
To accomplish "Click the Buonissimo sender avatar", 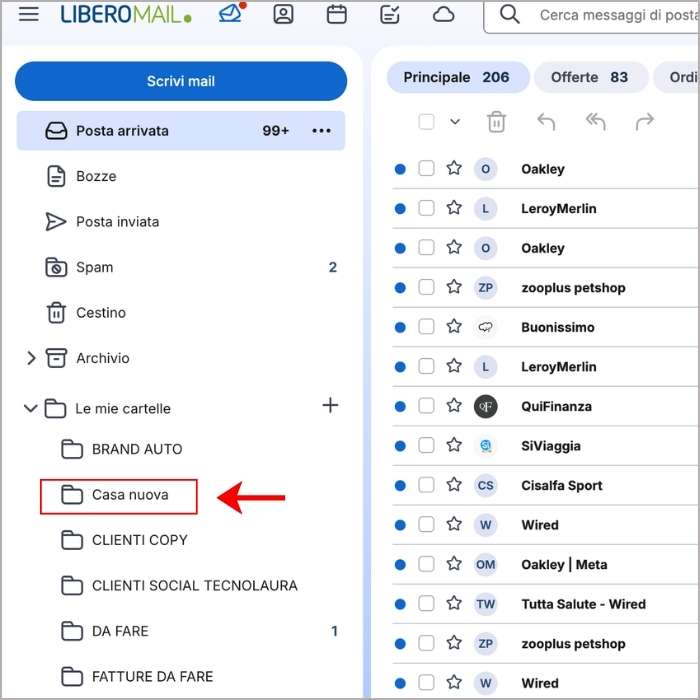I will [485, 327].
